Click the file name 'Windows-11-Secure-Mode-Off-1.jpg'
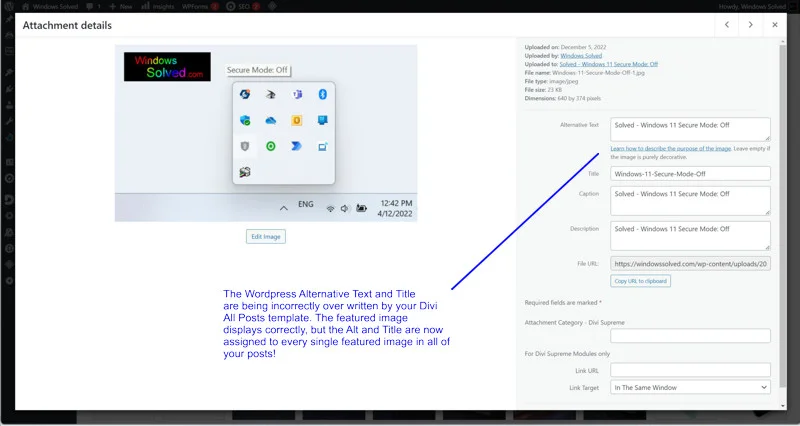 [x=598, y=73]
